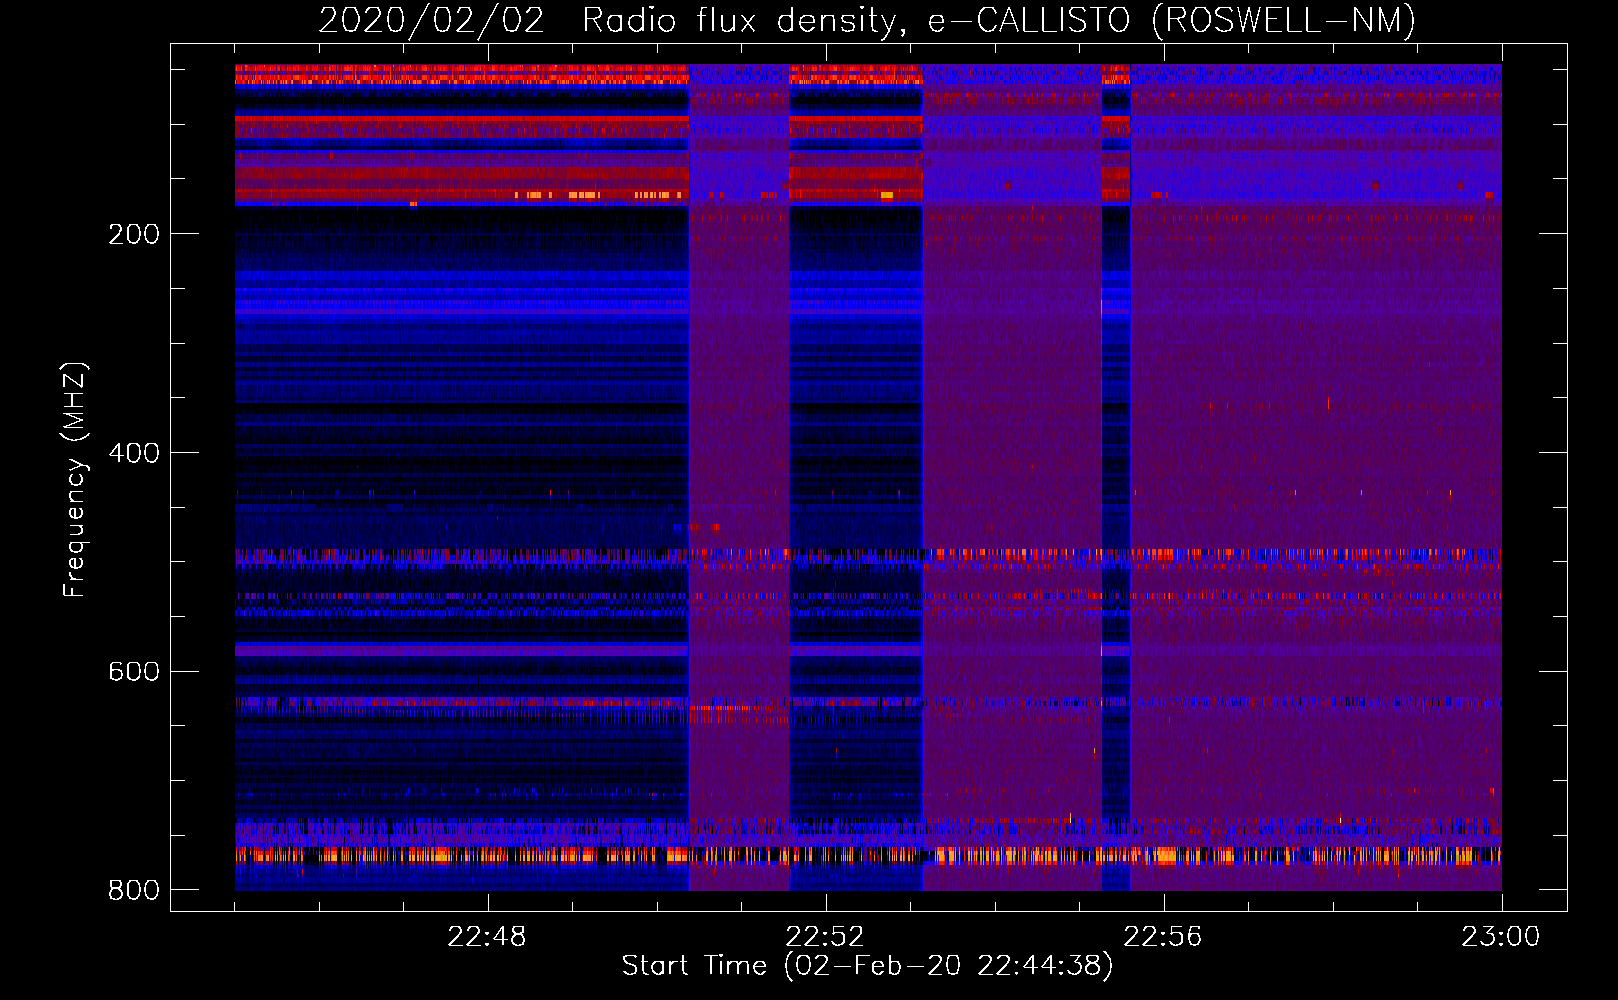Select the 22:48 time tick label

[x=487, y=937]
